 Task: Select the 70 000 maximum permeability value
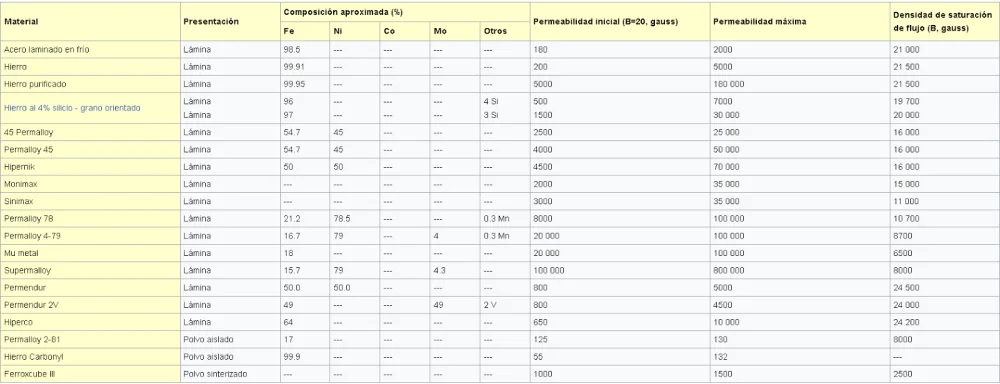pos(726,166)
